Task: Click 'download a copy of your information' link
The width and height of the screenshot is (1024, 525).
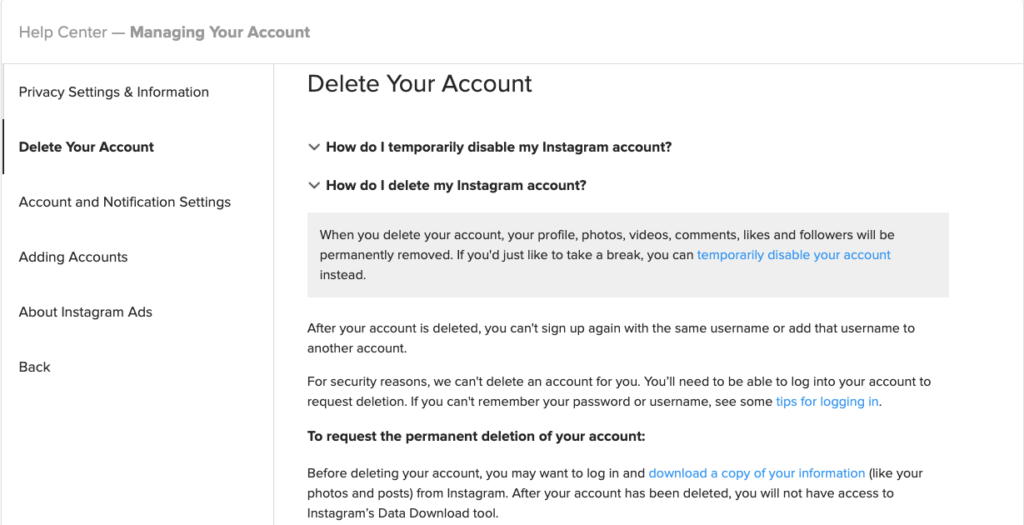Action: pos(756,473)
